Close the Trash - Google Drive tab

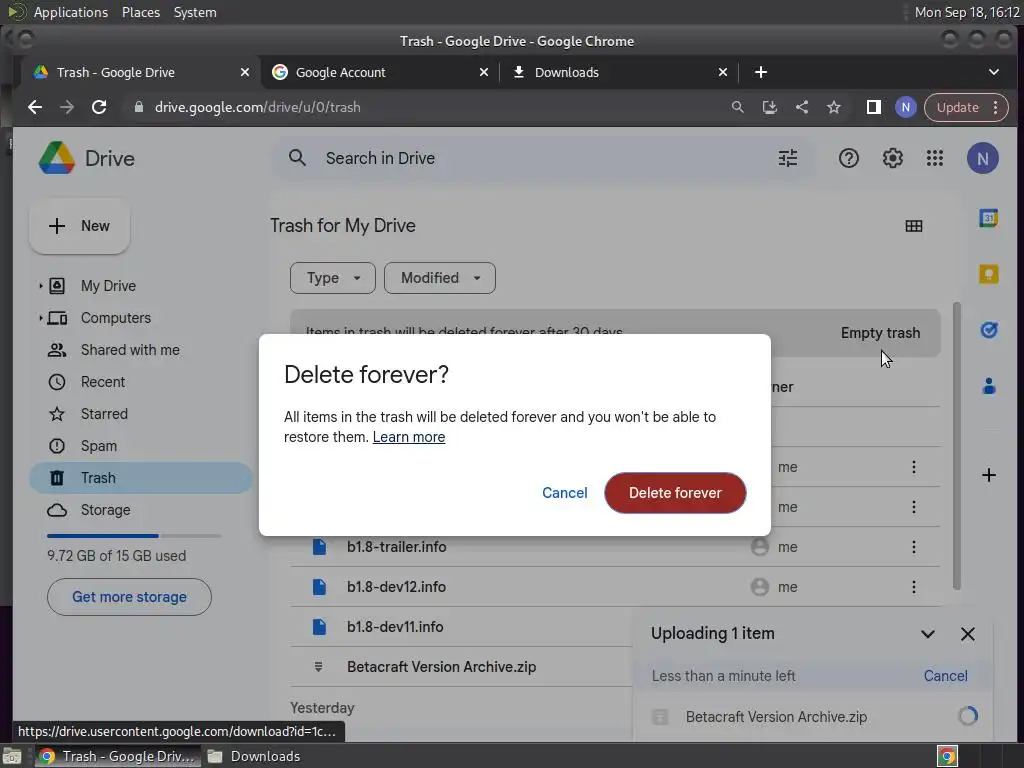click(x=244, y=72)
